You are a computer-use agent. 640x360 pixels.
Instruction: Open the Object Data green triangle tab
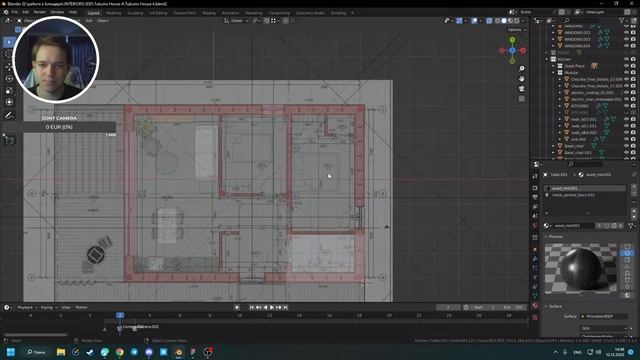[535, 296]
